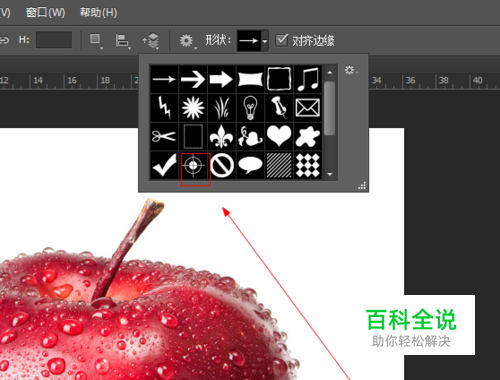Viewport: 500px width, 380px height.
Task: Open the 窗口(W) menu
Action: pos(46,13)
